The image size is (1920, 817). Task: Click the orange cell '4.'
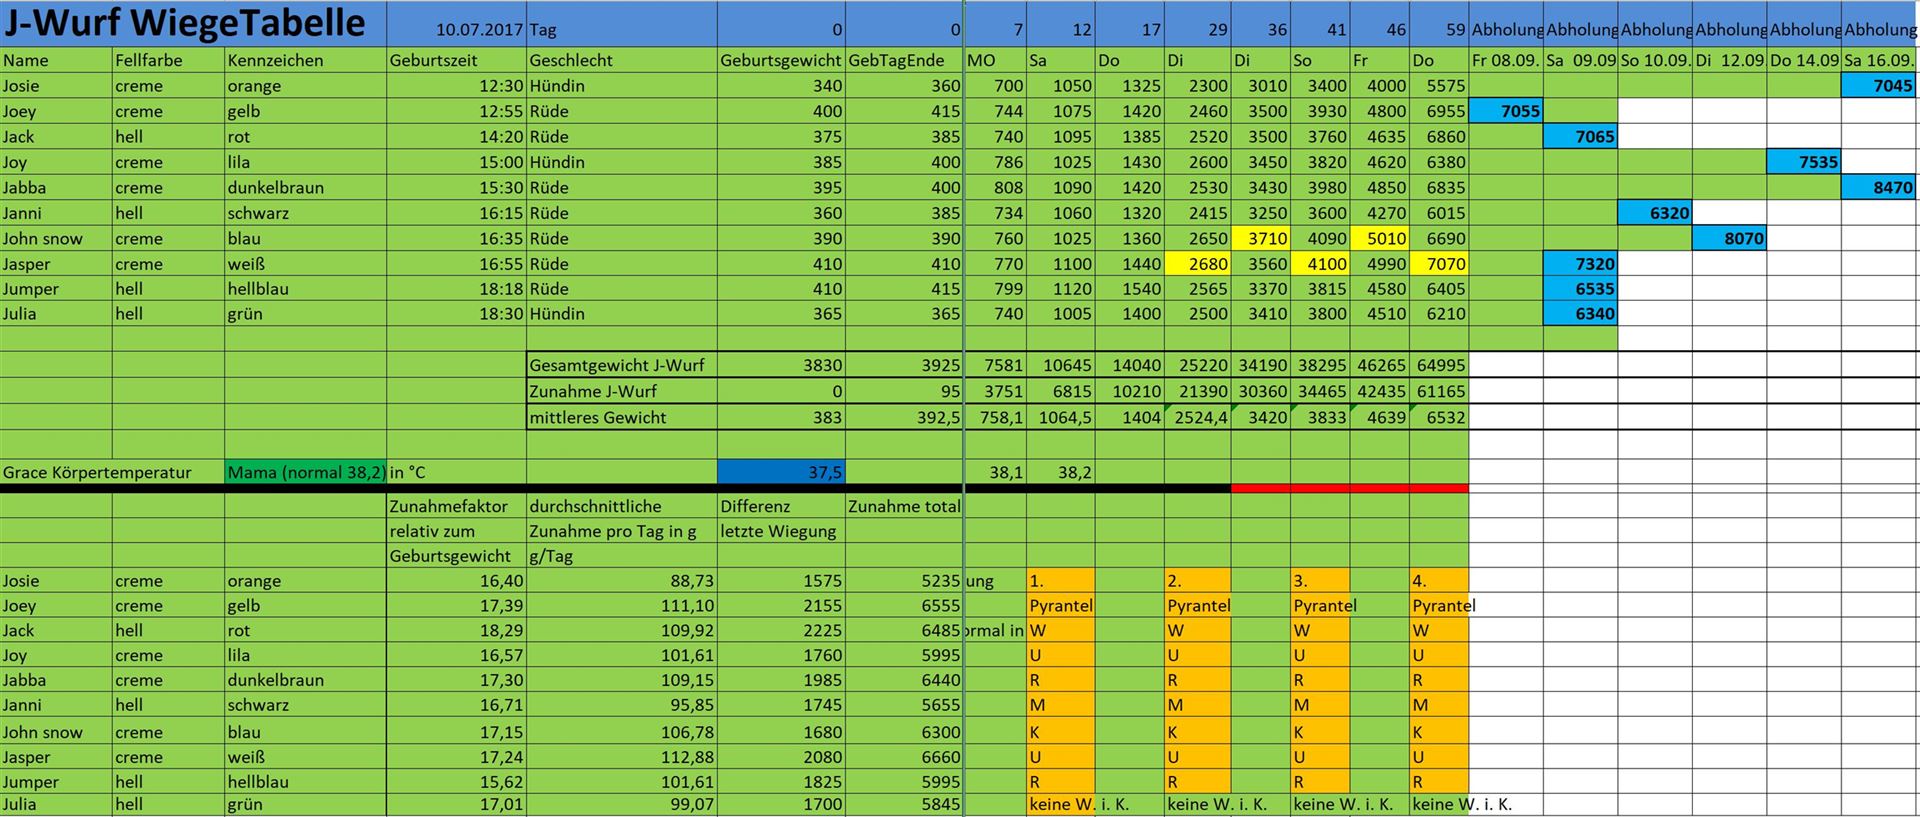tap(1440, 581)
